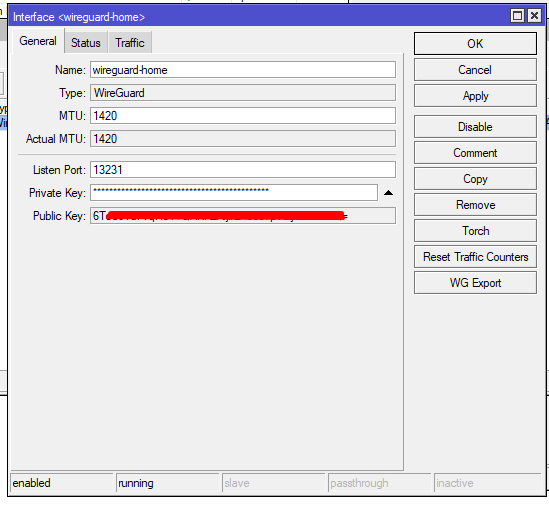Click the WG Export button
549x505 pixels.
475,283
